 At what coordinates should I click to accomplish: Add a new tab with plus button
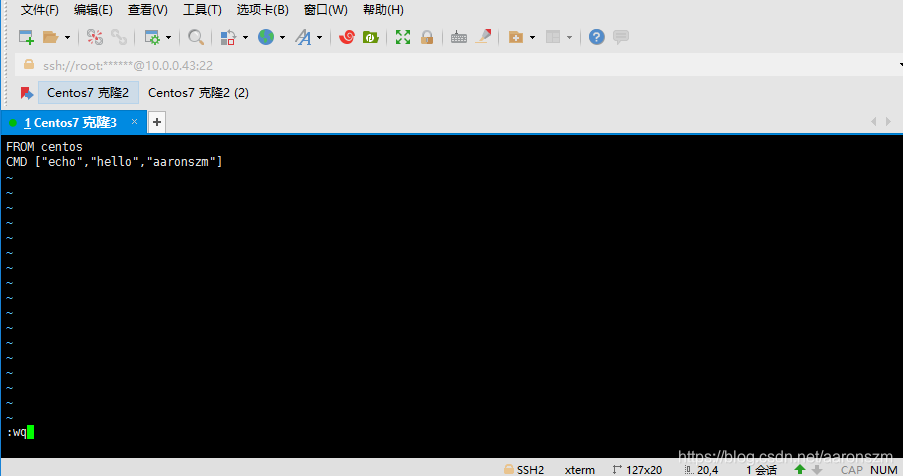(x=157, y=122)
